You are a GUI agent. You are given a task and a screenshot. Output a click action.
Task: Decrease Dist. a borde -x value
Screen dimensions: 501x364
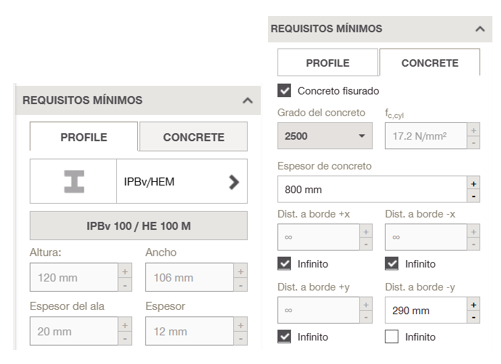[473, 244]
